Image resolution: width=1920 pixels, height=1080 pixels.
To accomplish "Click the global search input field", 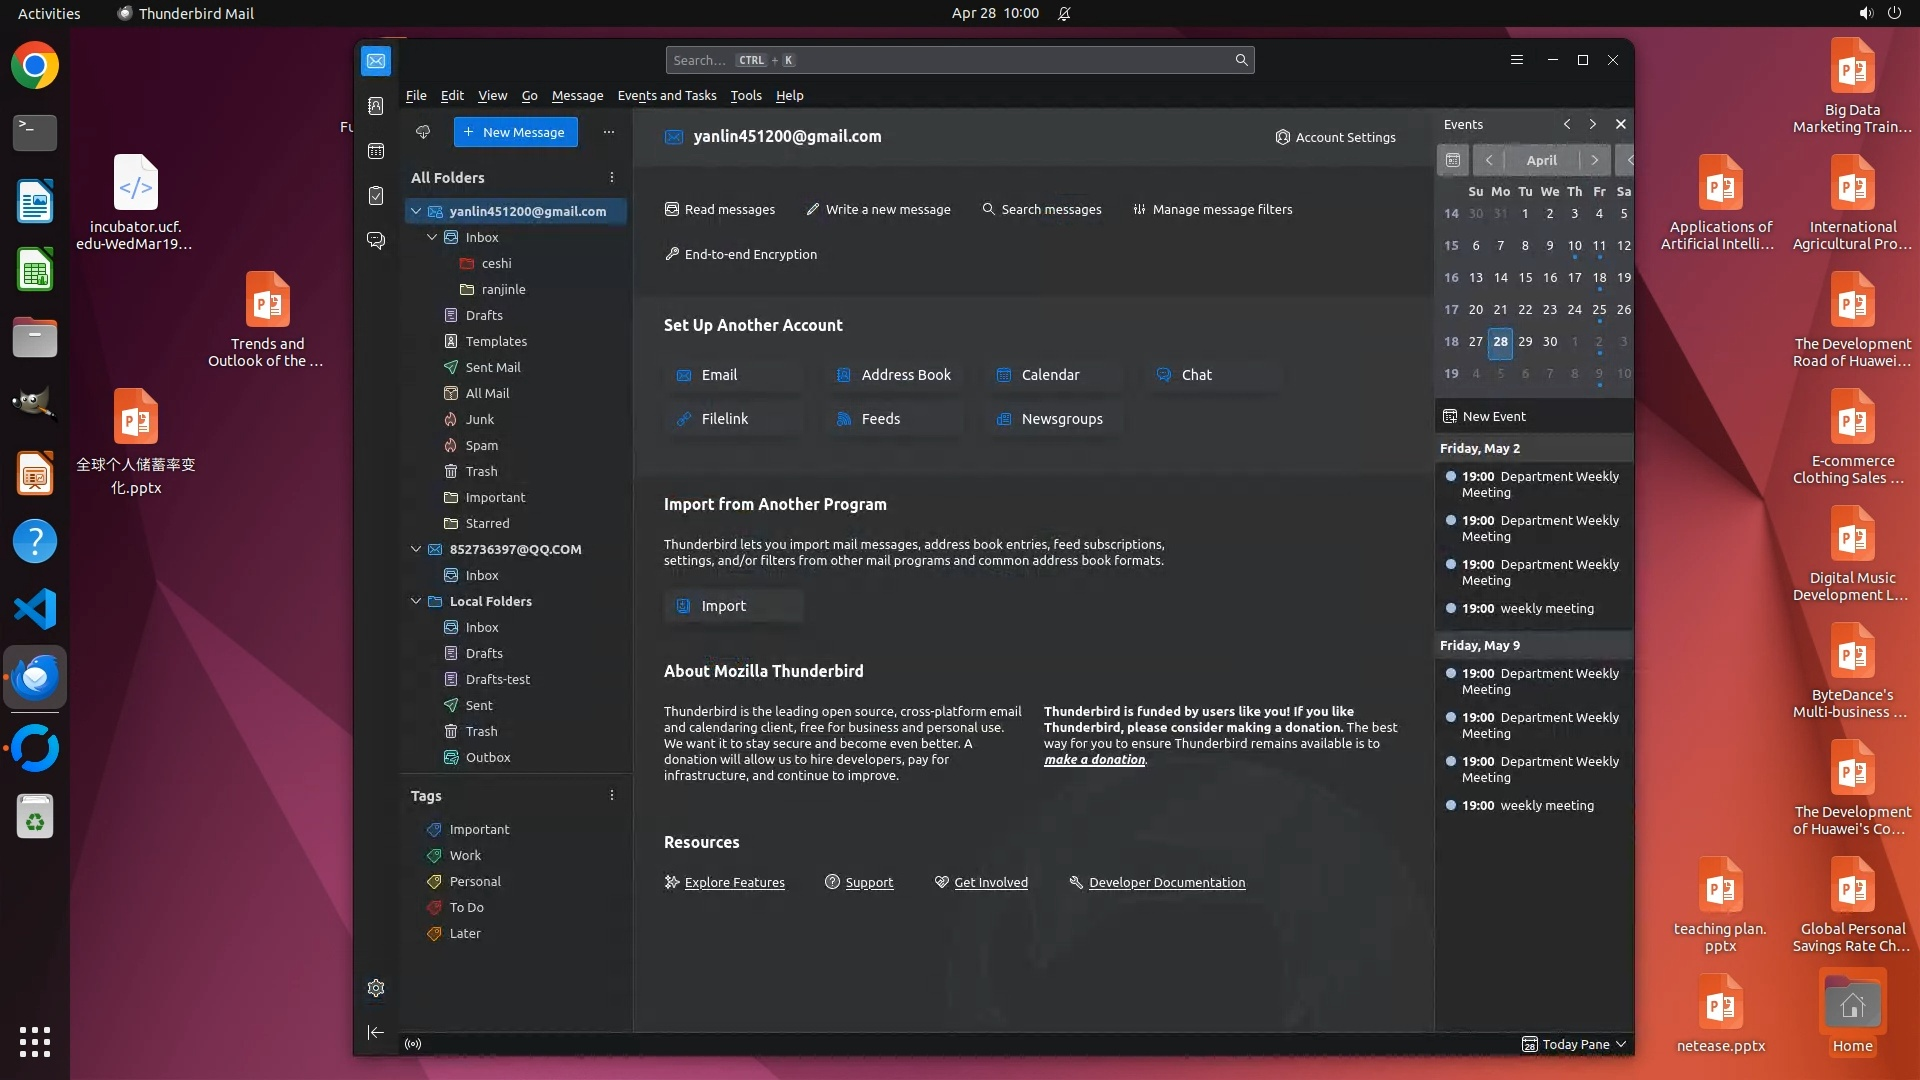I will 950,60.
